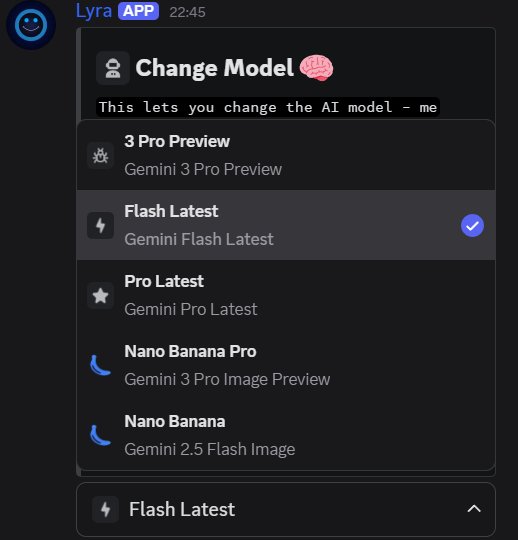Click the brain emoji in the title

point(316,68)
